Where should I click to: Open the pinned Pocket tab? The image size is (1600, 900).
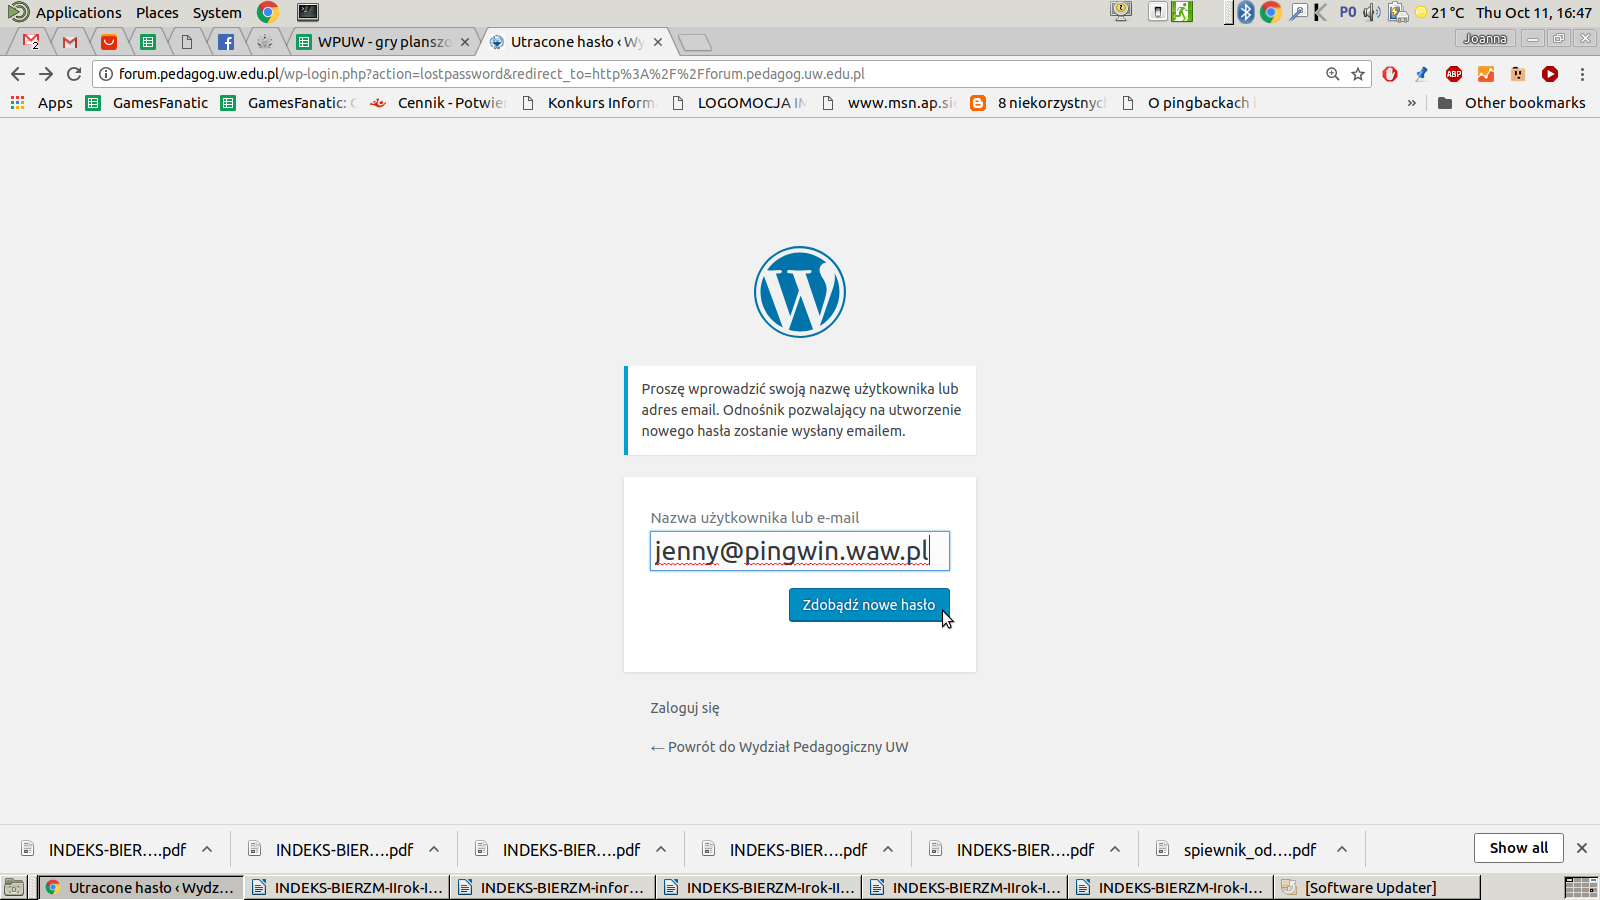point(109,42)
